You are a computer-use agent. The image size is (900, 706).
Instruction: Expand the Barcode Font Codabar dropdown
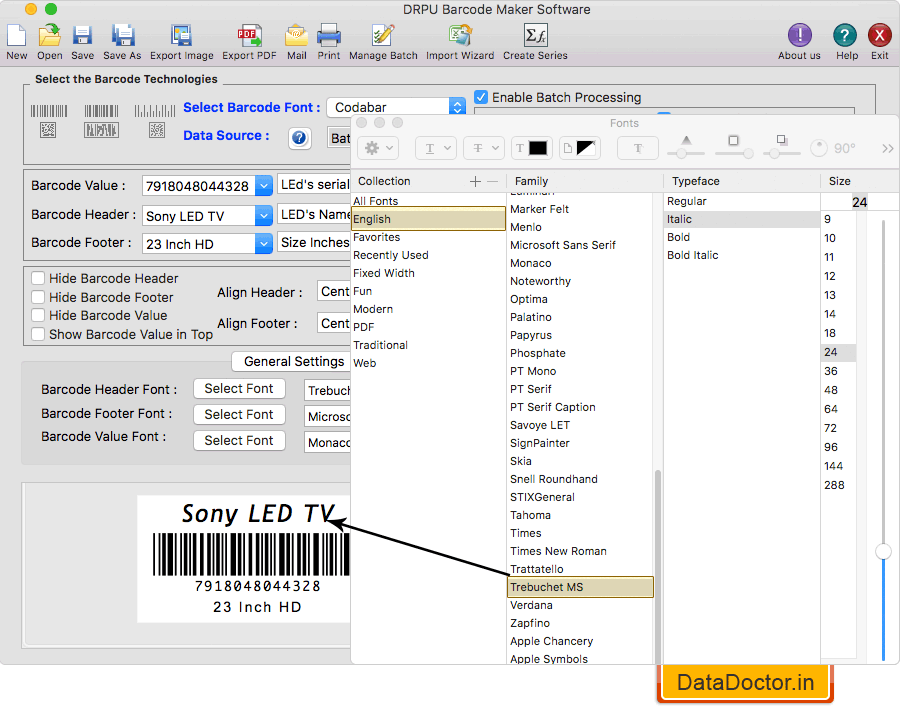click(457, 107)
